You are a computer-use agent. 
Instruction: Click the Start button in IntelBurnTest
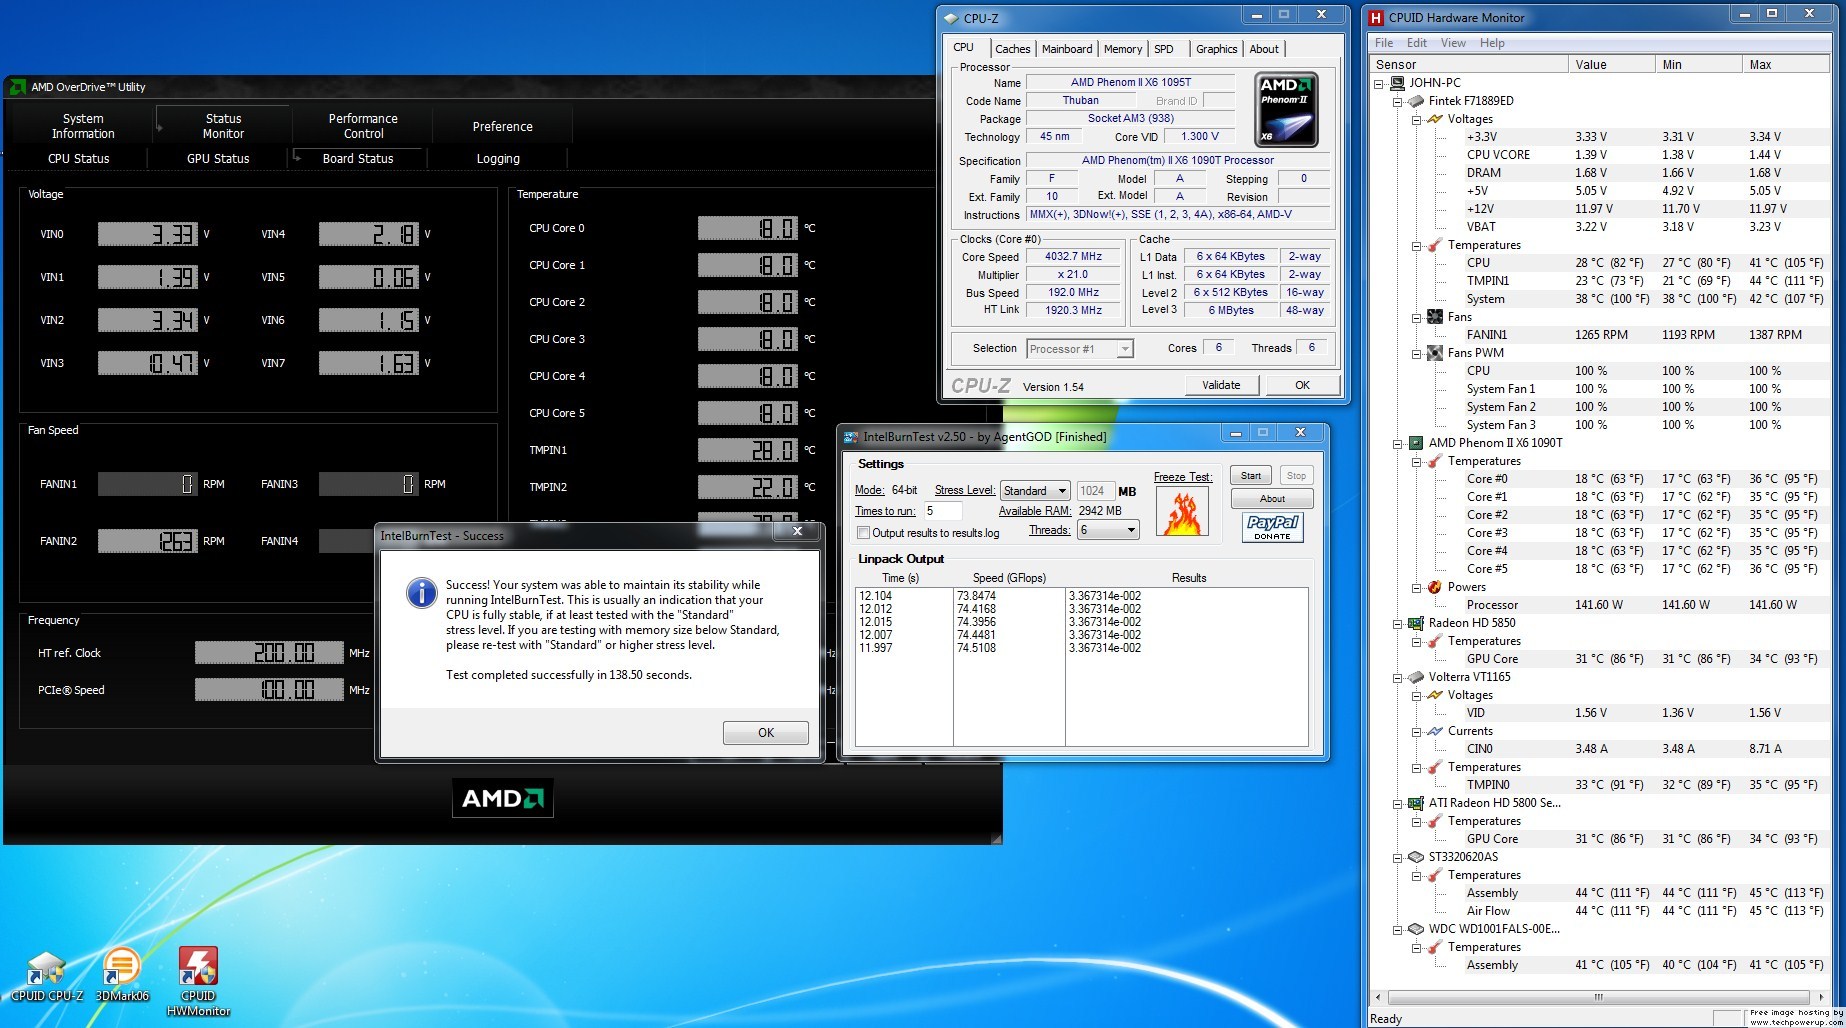tap(1251, 476)
